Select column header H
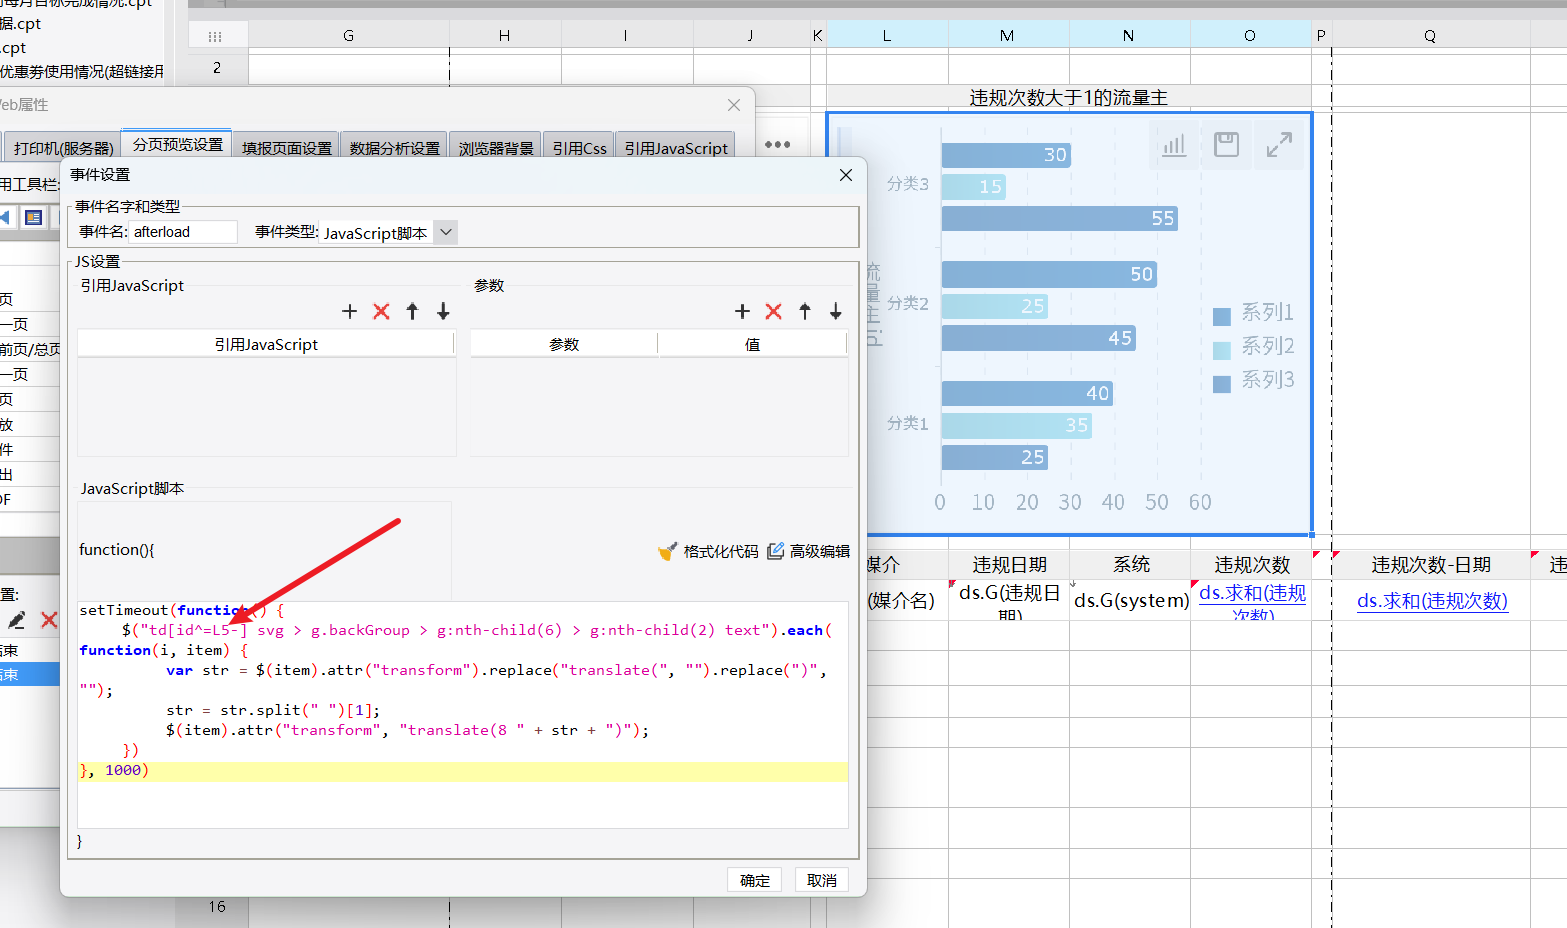Image resolution: width=1567 pixels, height=928 pixels. (504, 36)
